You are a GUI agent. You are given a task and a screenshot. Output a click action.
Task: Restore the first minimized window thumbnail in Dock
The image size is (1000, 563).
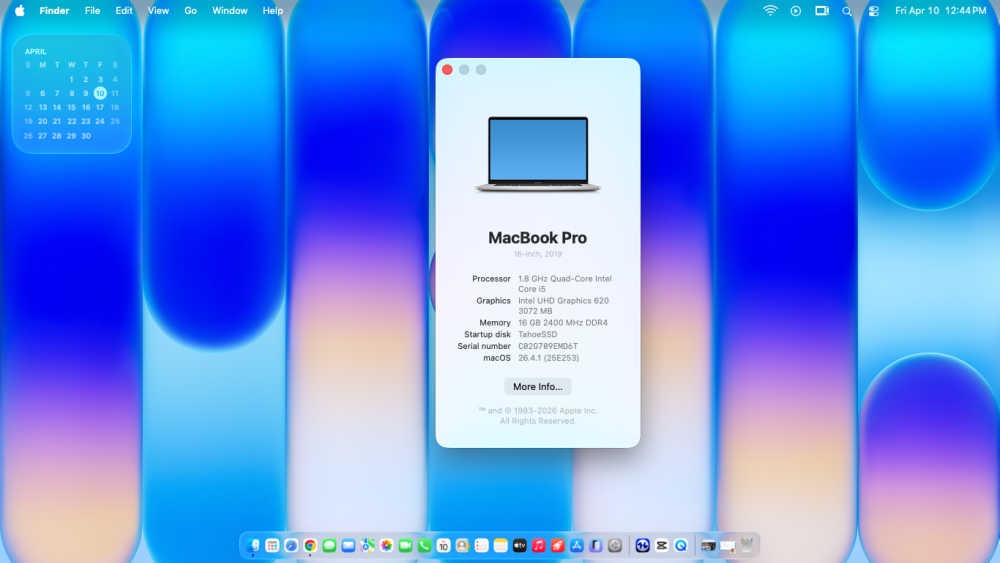(x=709, y=545)
